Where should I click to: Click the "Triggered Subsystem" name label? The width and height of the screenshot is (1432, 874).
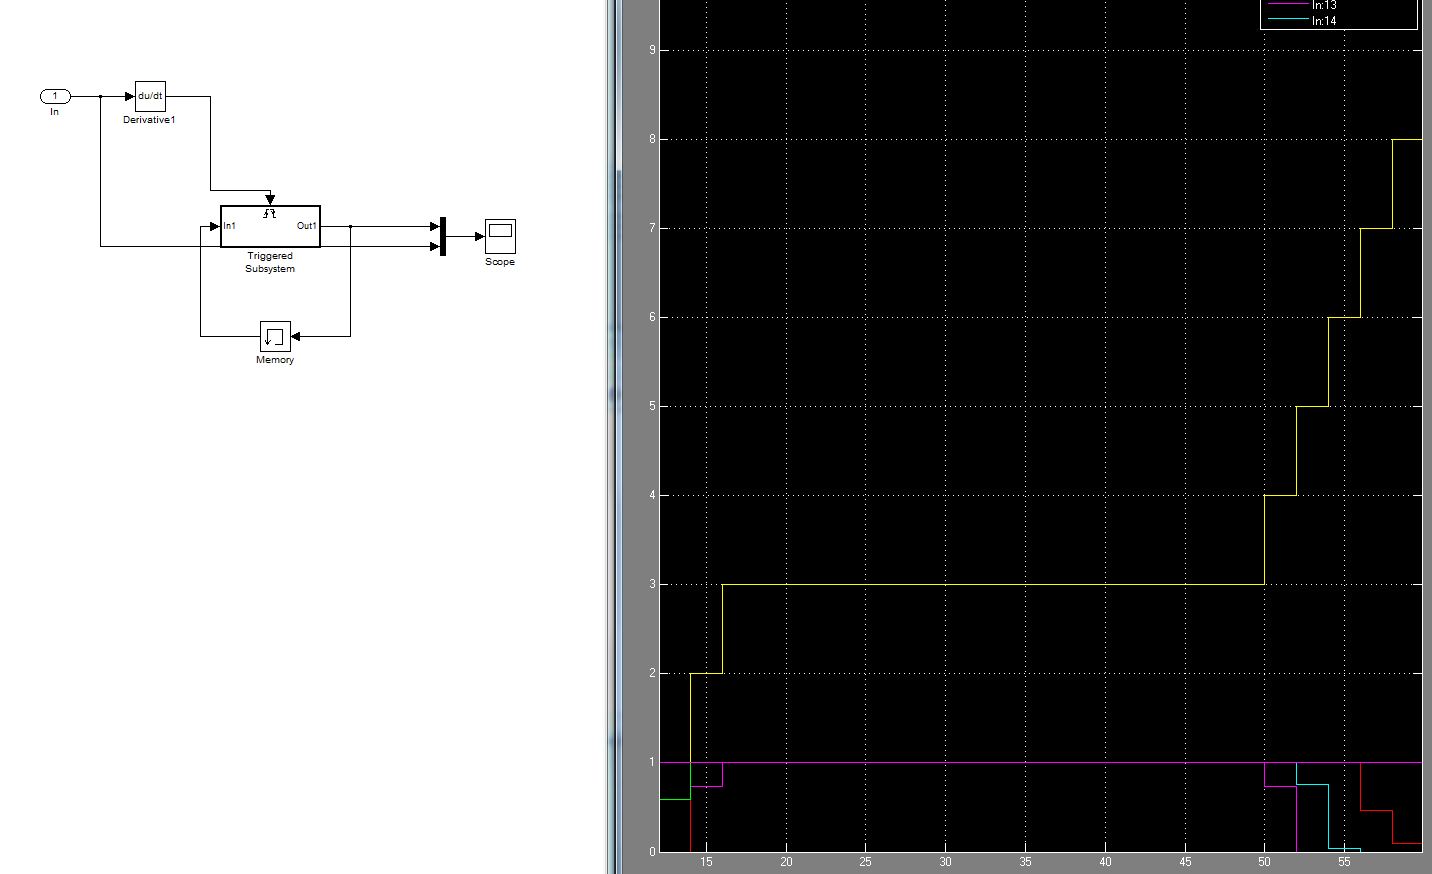270,262
